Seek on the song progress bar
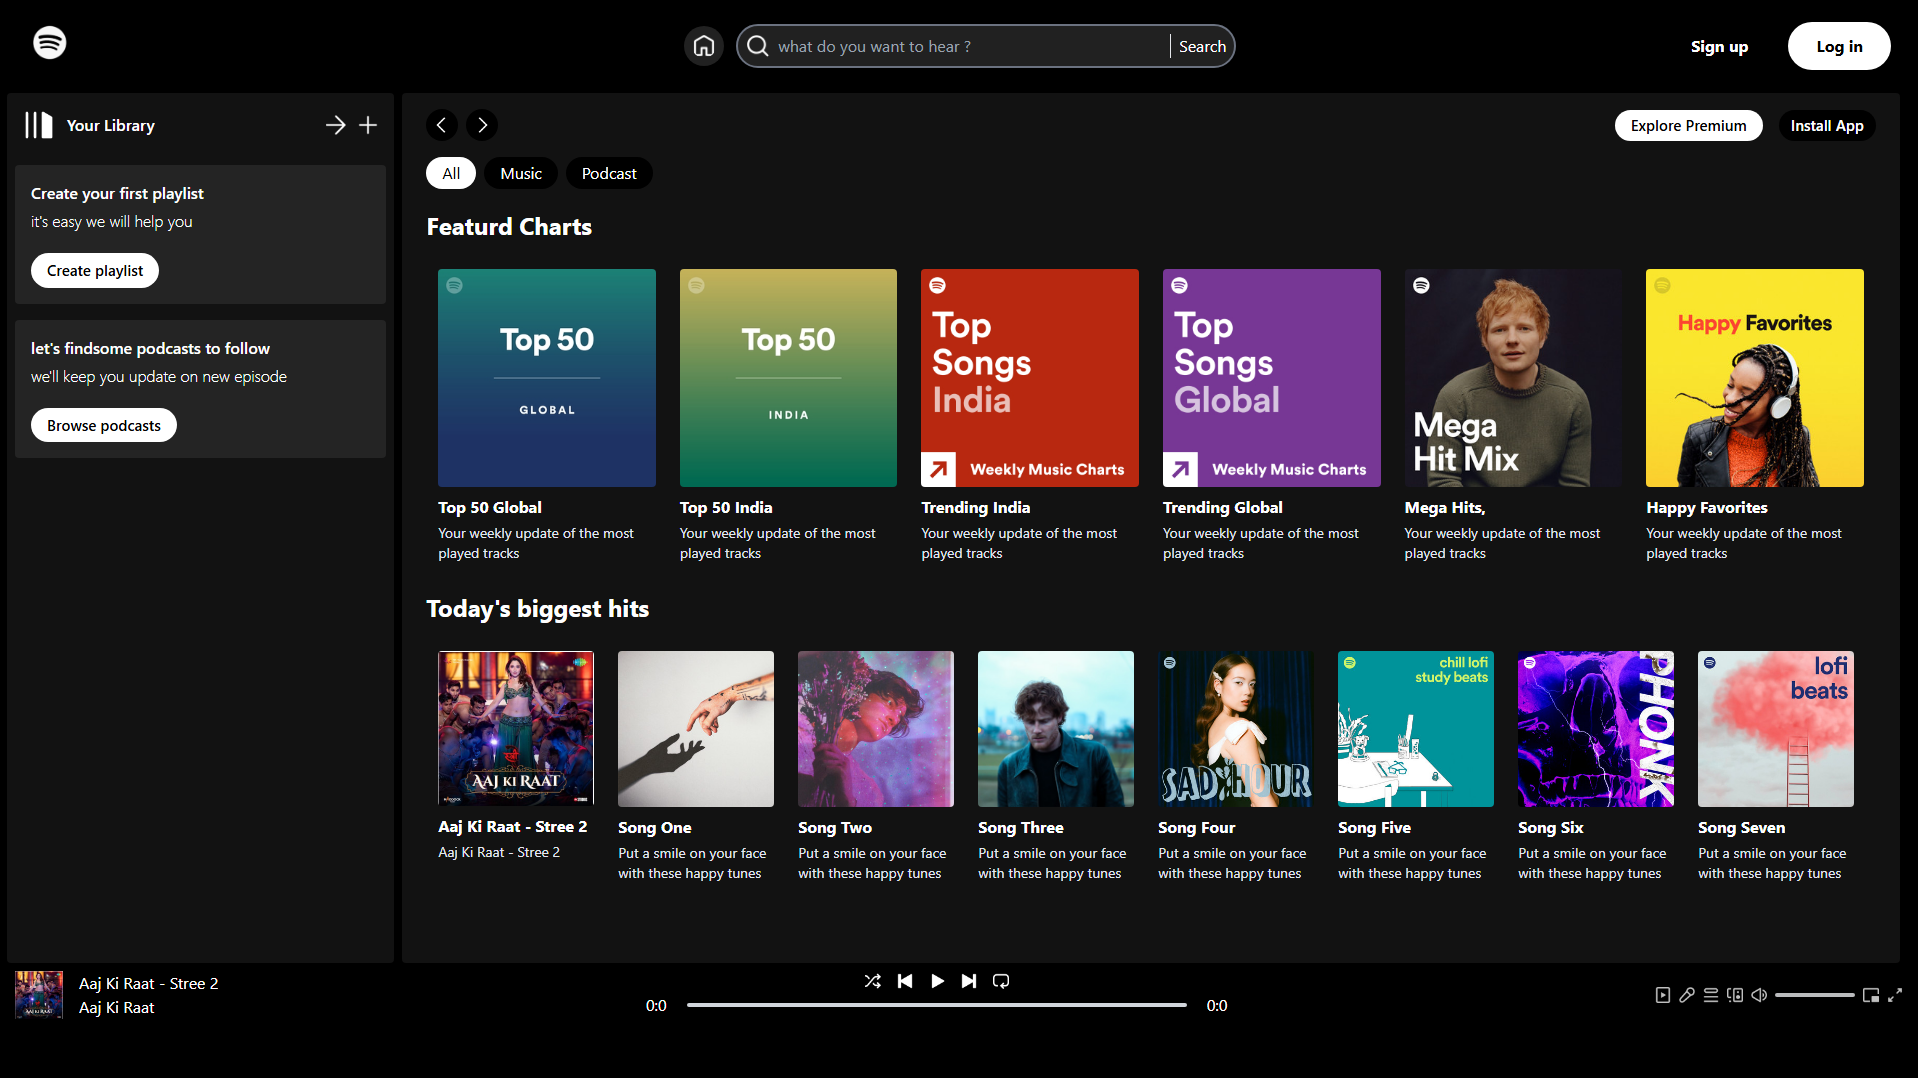This screenshot has height=1078, width=1918. tap(937, 1005)
